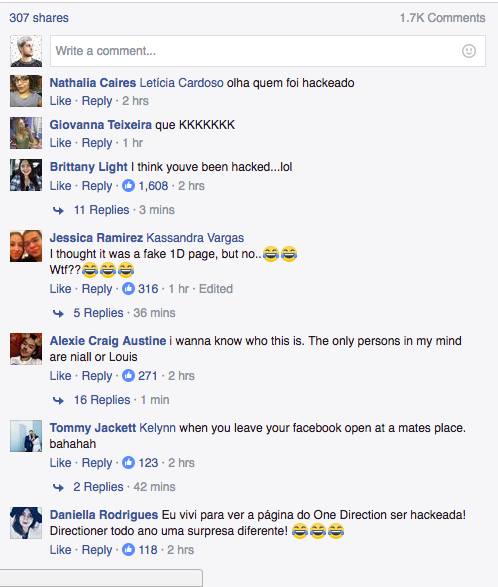Image resolution: width=498 pixels, height=587 pixels.
Task: Reply to Giovanna Teixeira's comment
Action: [x=97, y=143]
